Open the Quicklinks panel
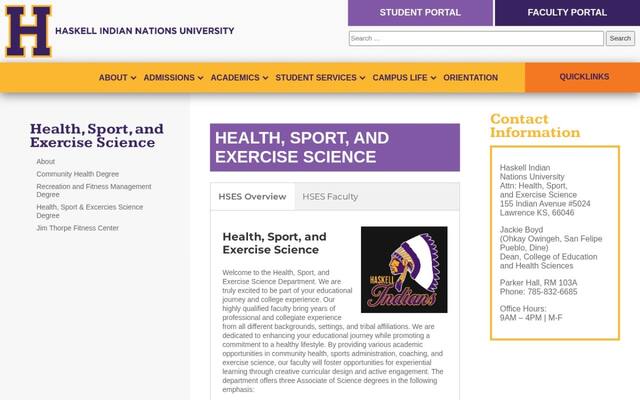The height and width of the screenshot is (400, 640). [x=584, y=77]
